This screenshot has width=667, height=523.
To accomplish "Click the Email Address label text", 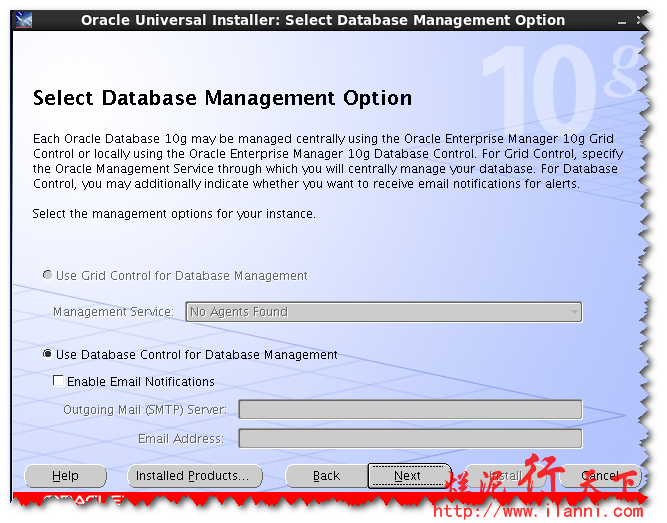I will [181, 439].
